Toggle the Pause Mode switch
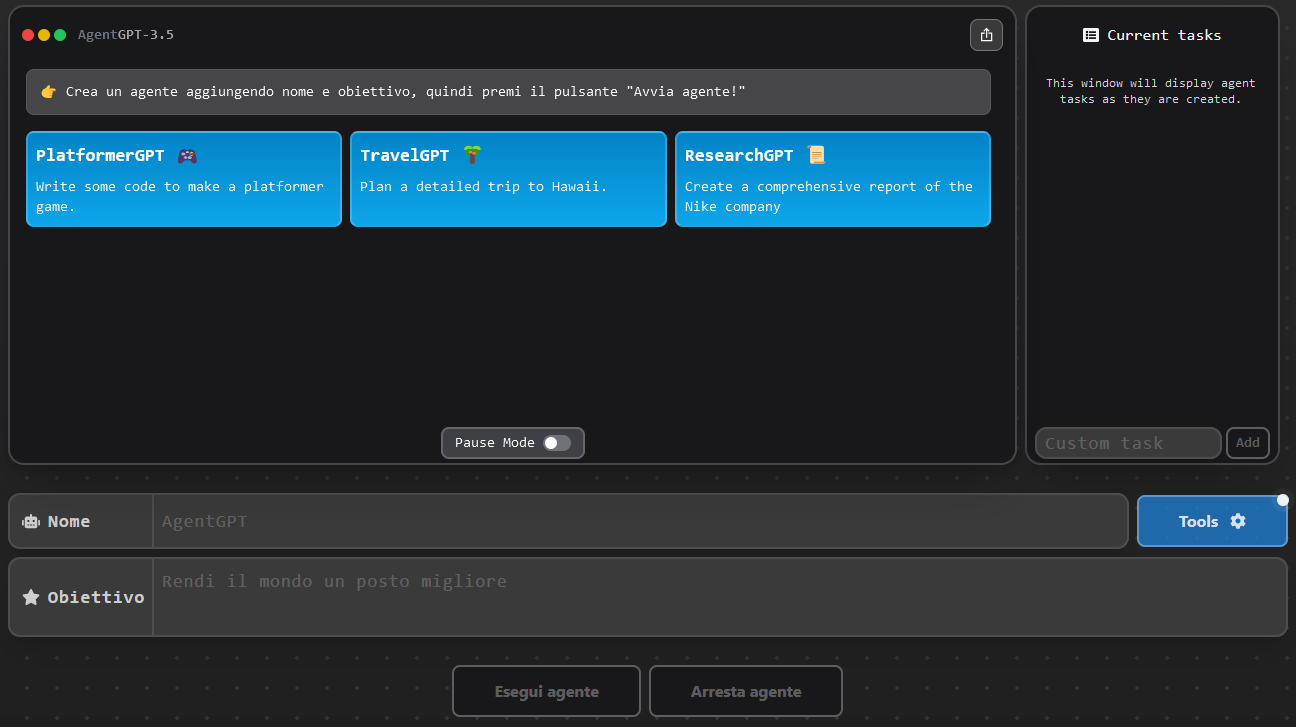The image size is (1296, 727). point(557,443)
